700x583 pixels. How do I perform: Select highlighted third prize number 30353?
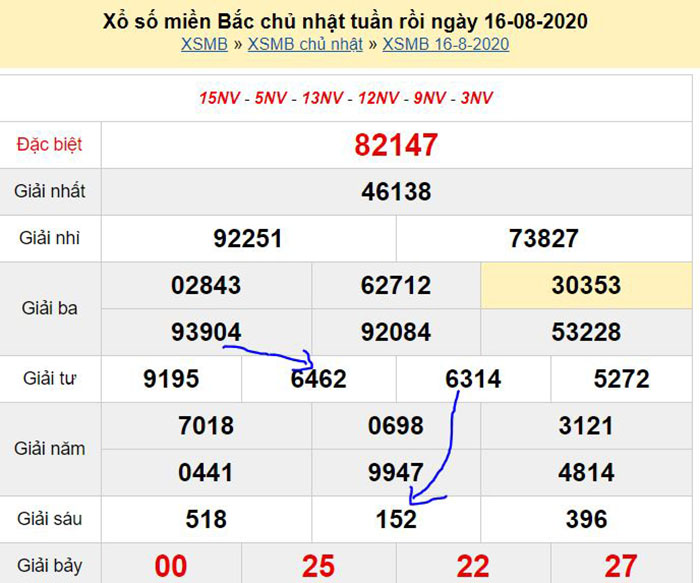pyautogui.click(x=586, y=286)
